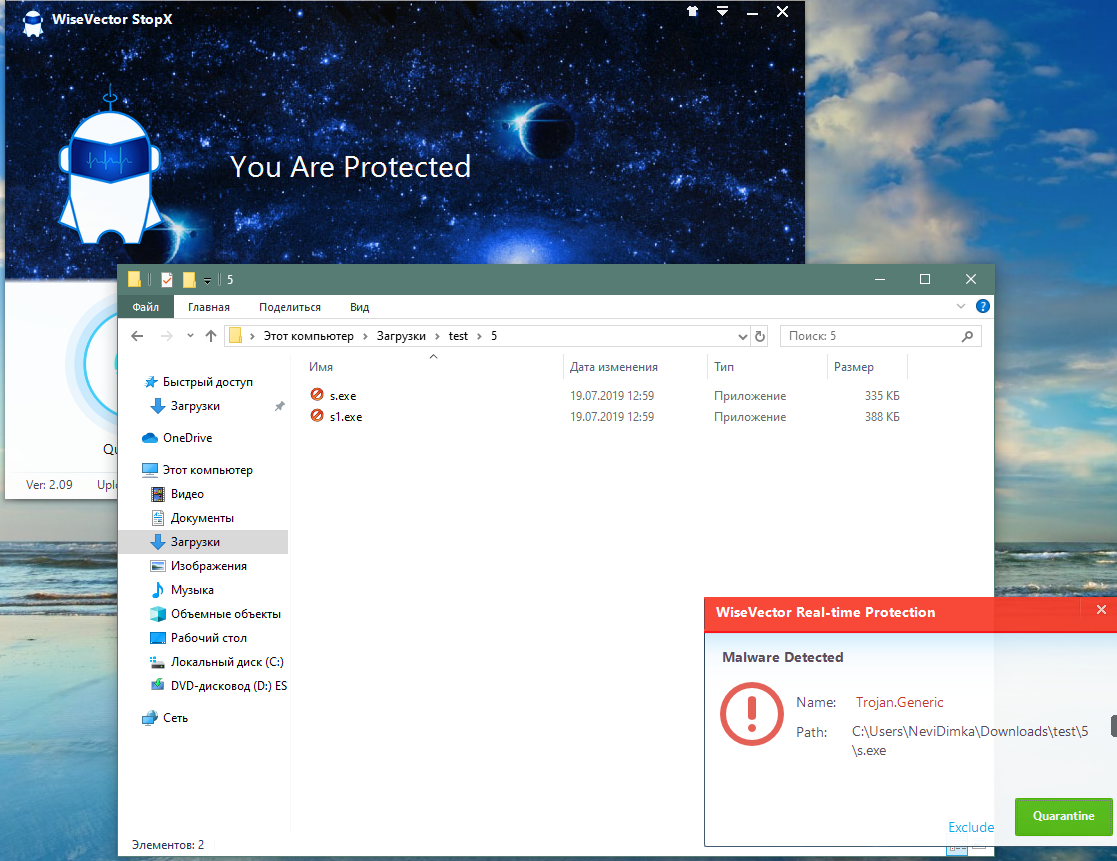Viewport: 1117px width, 861px height.
Task: Sort by the Размер column header
Action: coord(853,367)
